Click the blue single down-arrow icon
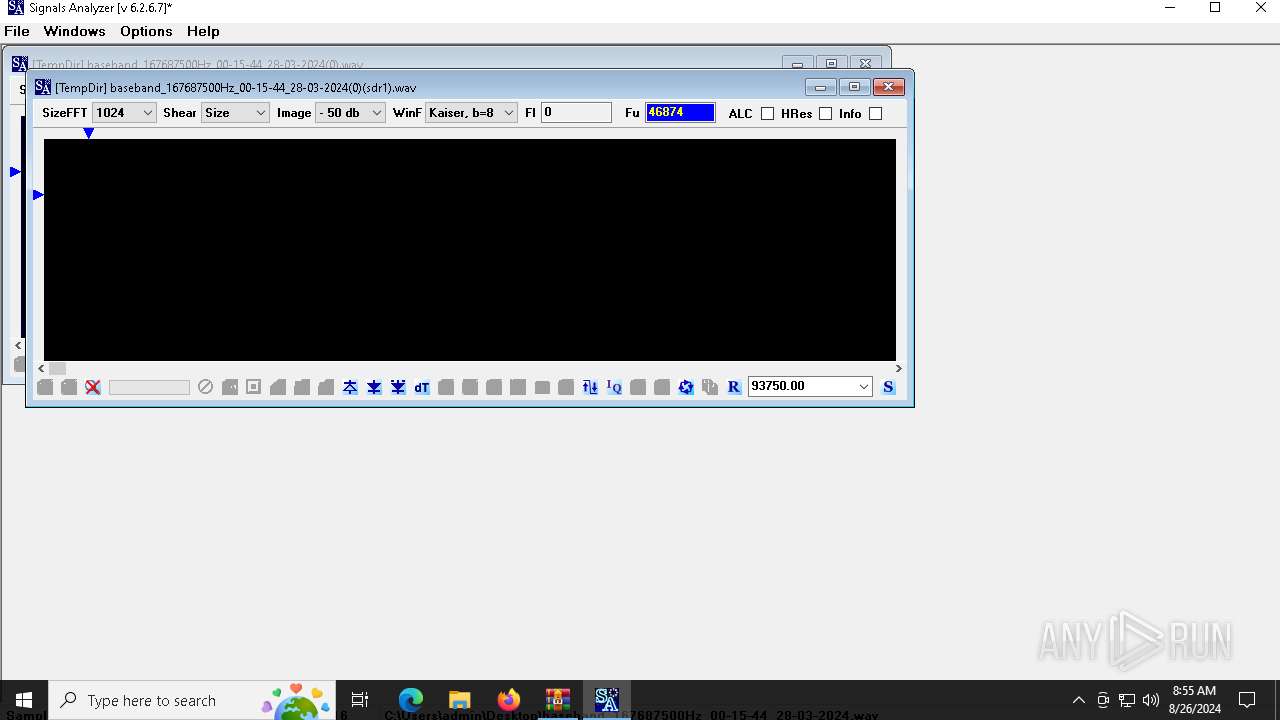 click(374, 387)
